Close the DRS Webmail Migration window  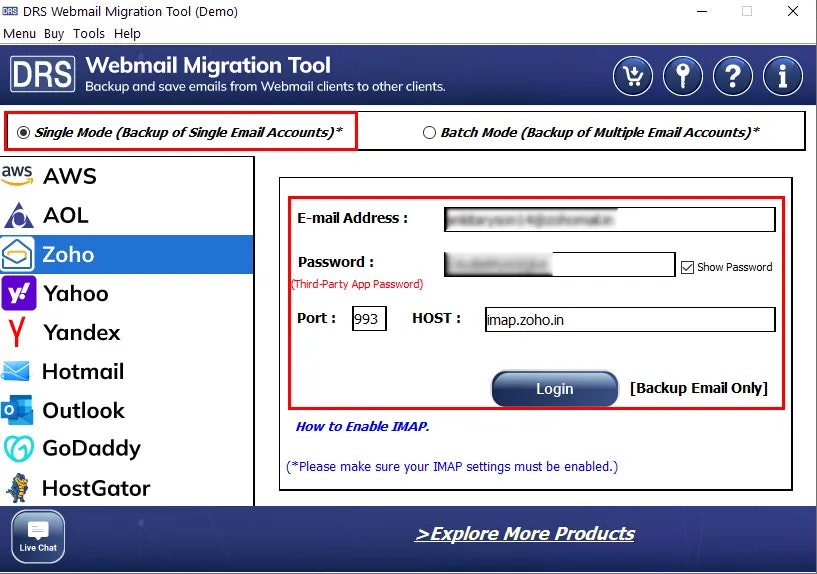[x=793, y=11]
